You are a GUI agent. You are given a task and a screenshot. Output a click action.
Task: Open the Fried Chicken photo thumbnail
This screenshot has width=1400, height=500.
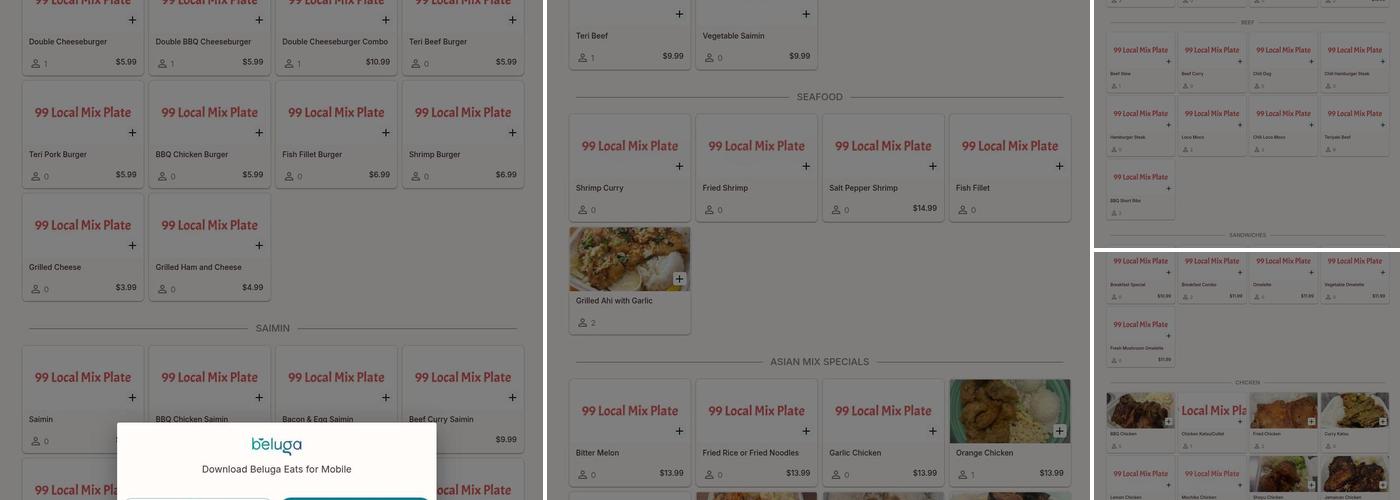point(1282,410)
